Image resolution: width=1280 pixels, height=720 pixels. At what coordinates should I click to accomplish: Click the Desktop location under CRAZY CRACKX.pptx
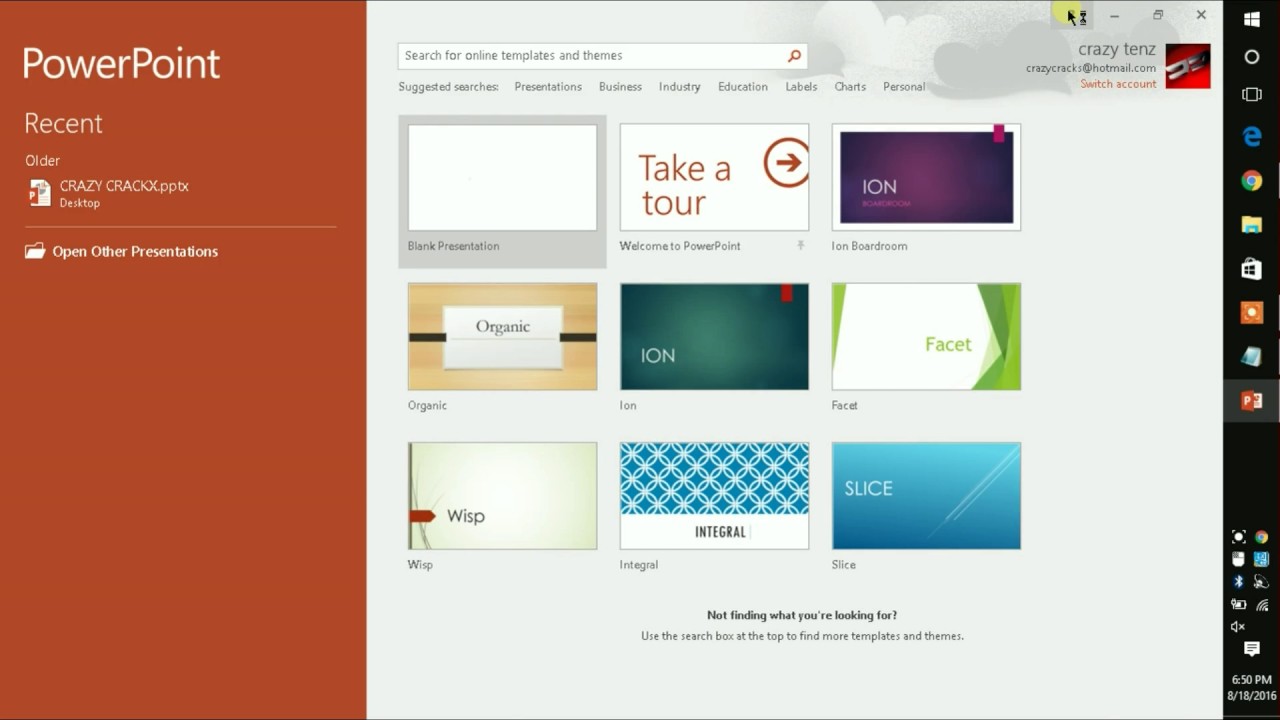click(x=80, y=203)
